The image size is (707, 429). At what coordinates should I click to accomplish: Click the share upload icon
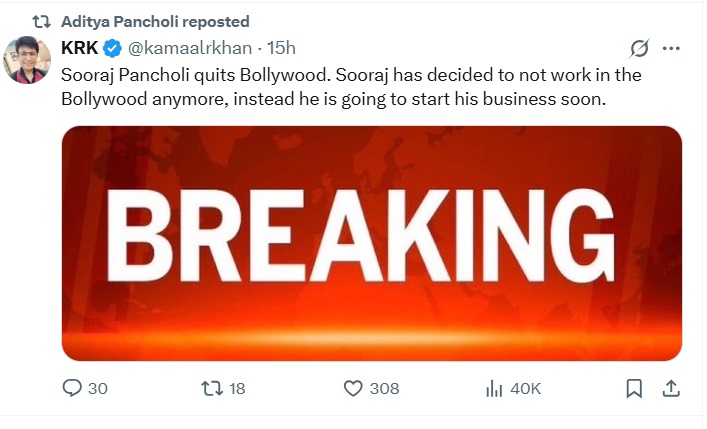pyautogui.click(x=671, y=389)
